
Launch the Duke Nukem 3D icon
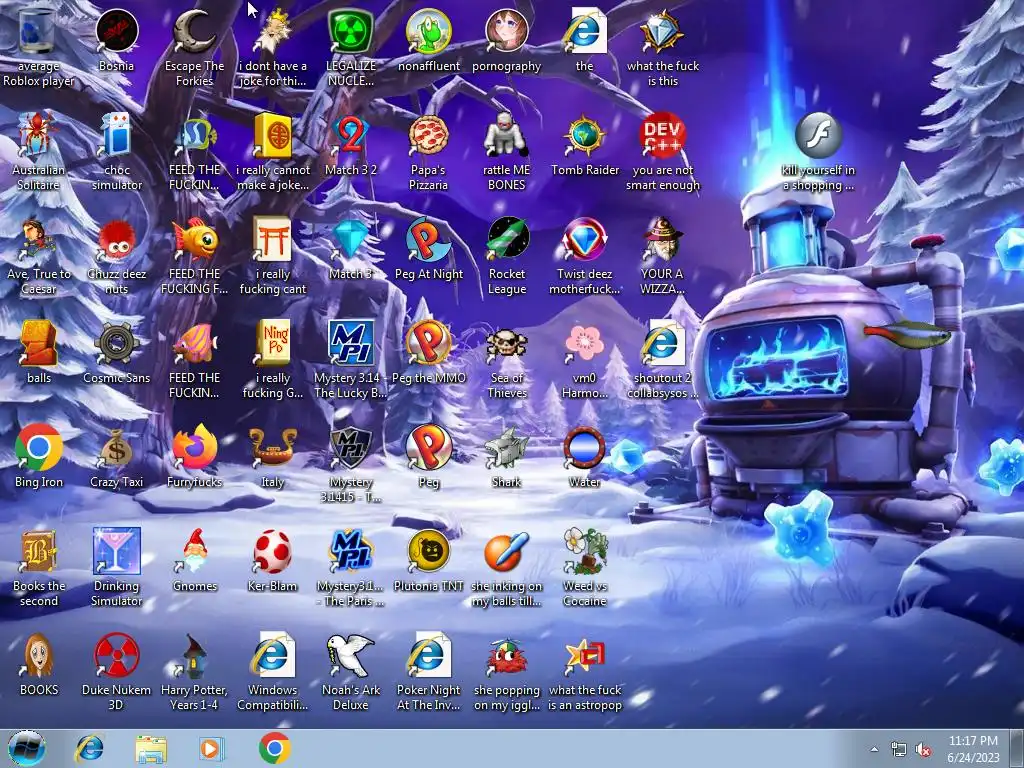(x=116, y=655)
